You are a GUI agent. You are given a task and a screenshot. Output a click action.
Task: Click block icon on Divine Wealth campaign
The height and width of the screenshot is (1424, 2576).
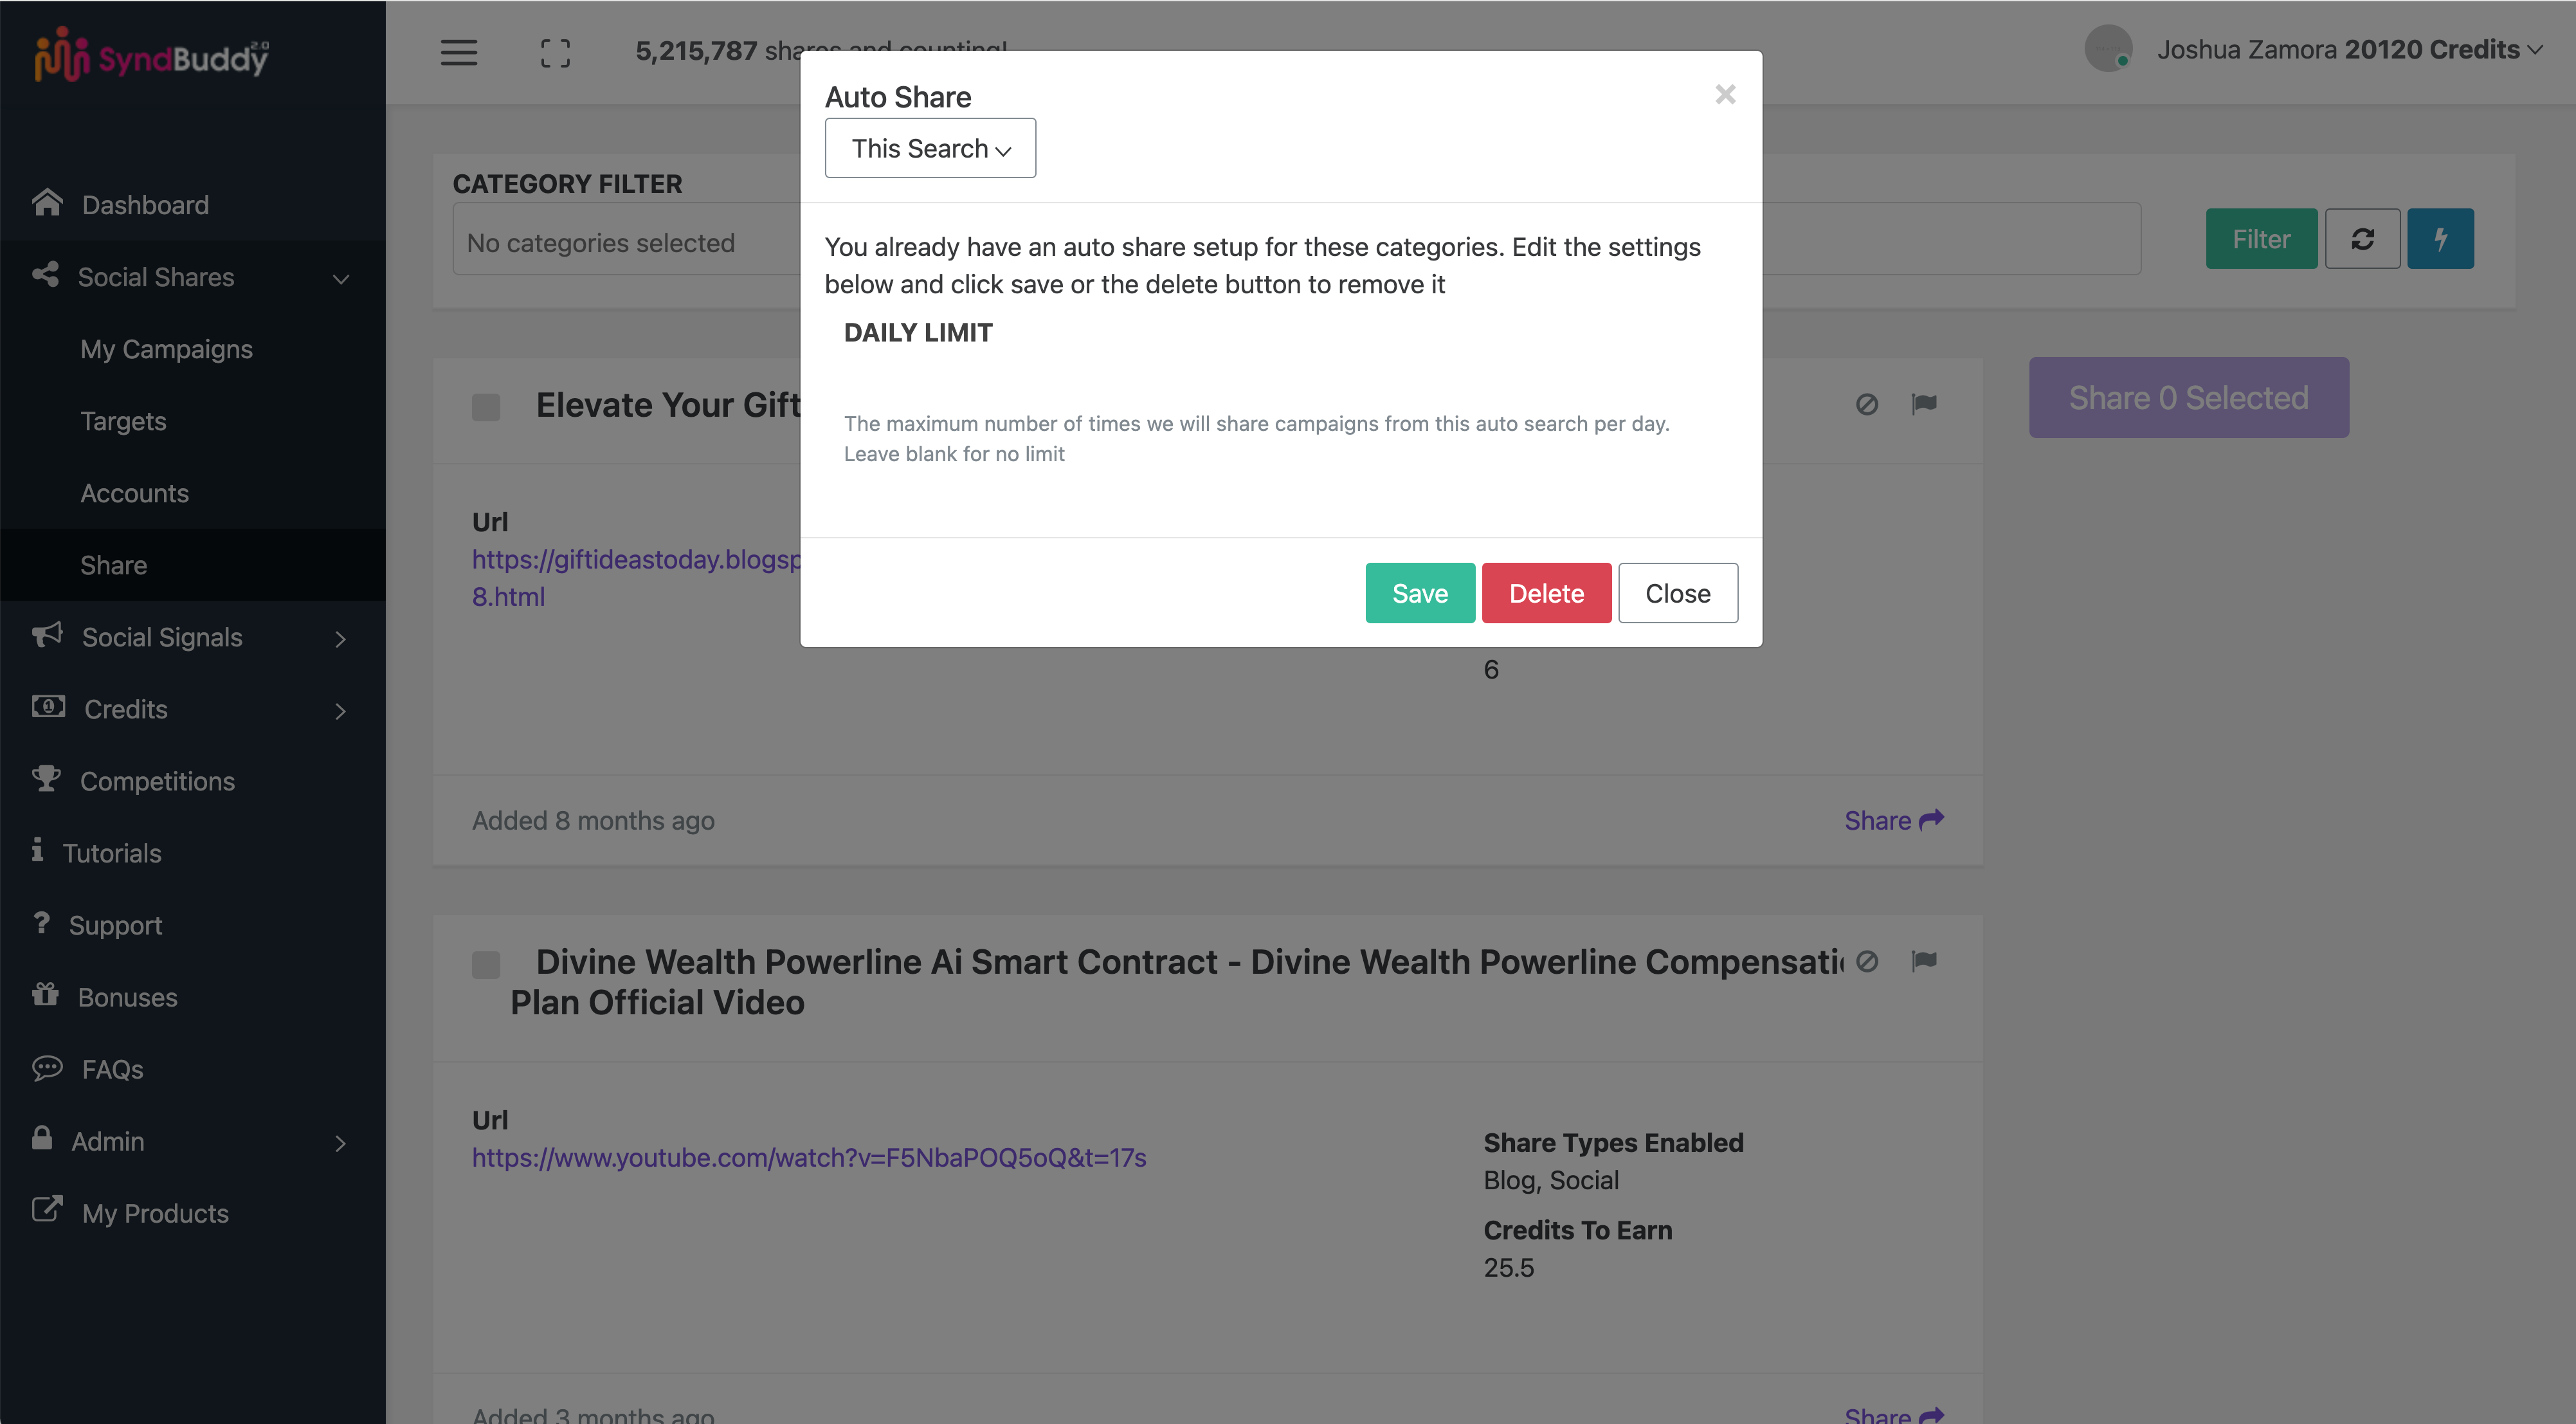click(1867, 961)
